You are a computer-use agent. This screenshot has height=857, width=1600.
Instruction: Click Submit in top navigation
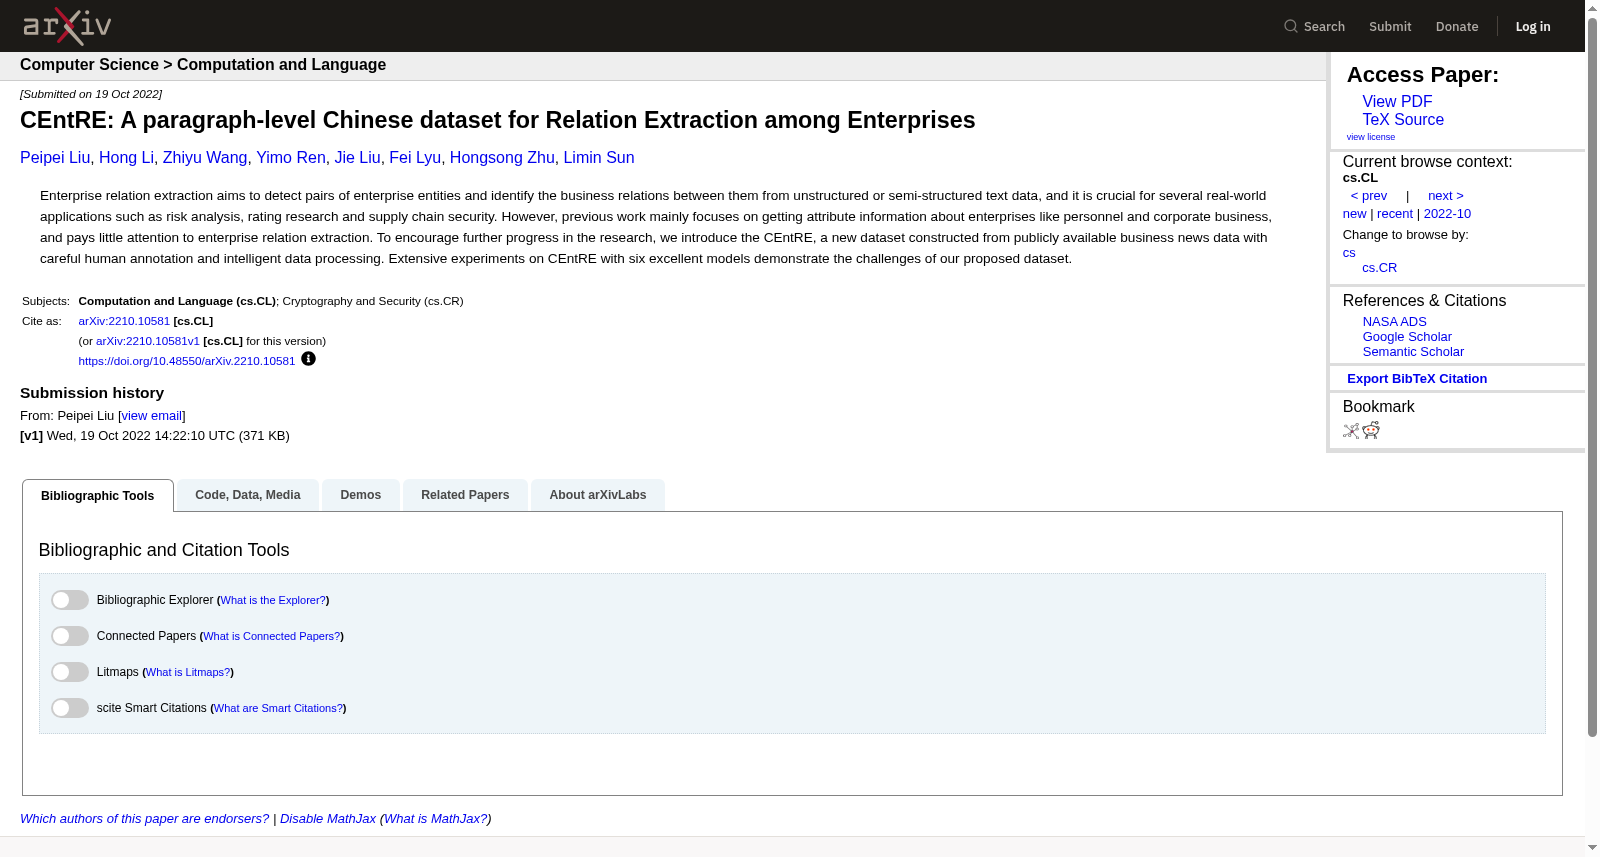pyautogui.click(x=1390, y=27)
